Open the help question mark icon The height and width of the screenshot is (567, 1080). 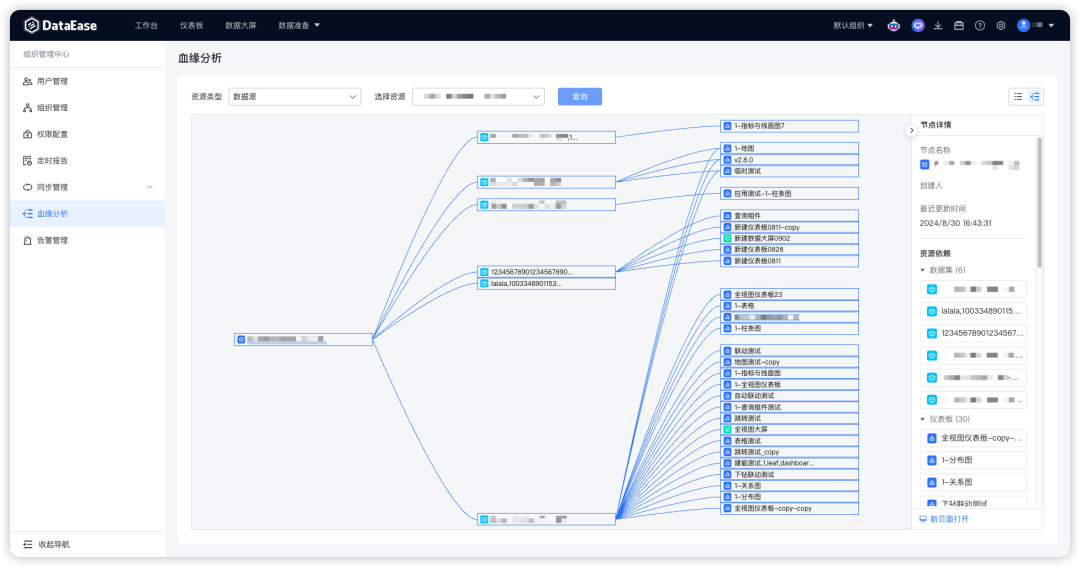(980, 25)
